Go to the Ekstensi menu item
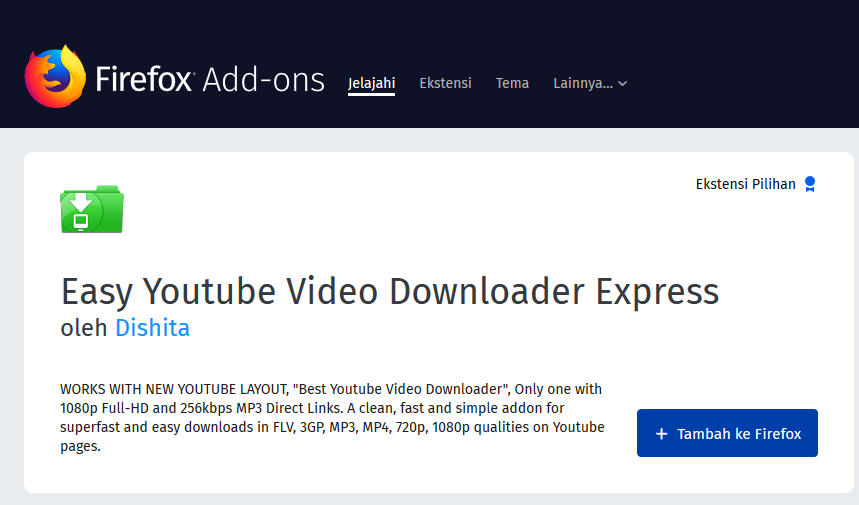Viewport: 859px width, 505px height. point(445,83)
